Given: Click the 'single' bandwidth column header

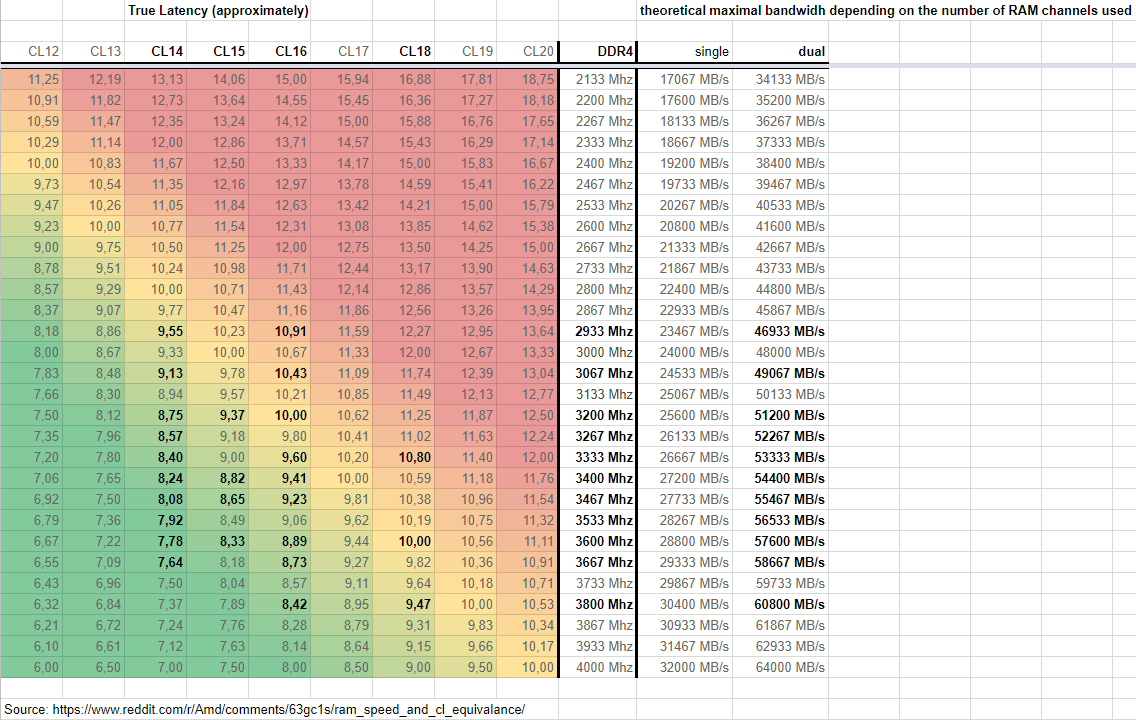Looking at the screenshot, I should 685,51.
